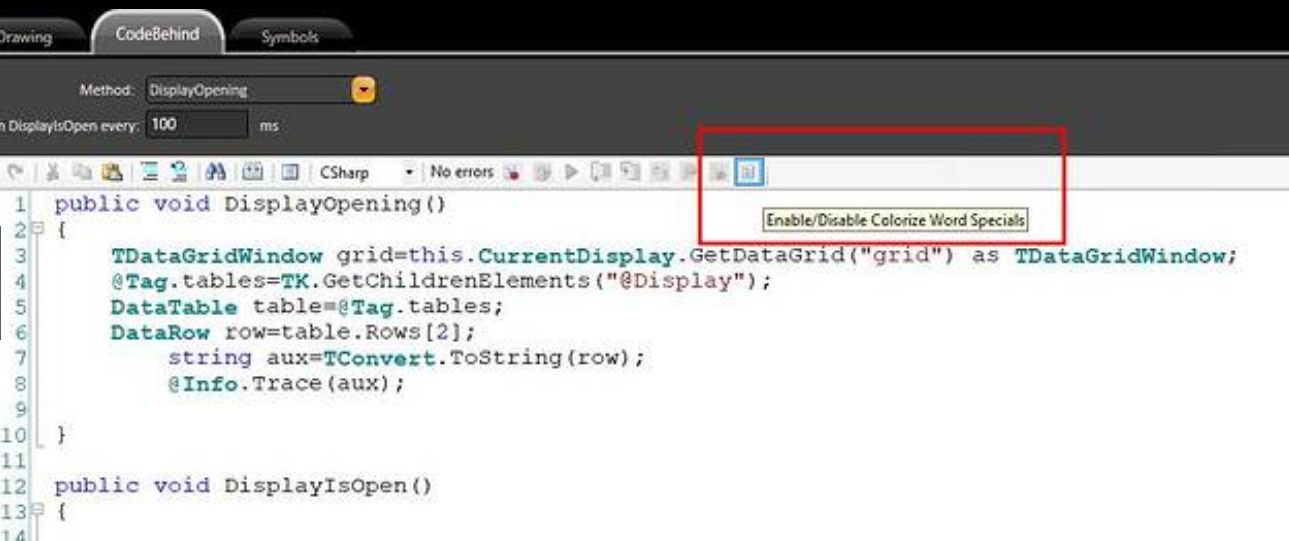Click the No errors status label
Viewport: 1289px width, 541px height.
461,172
